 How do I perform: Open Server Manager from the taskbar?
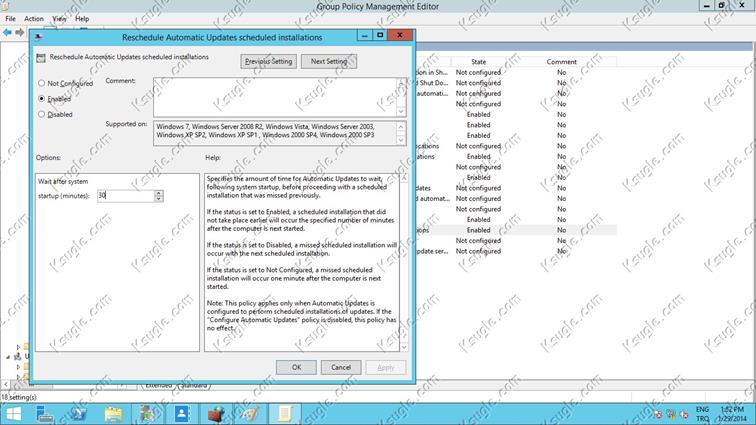pyautogui.click(x=45, y=414)
